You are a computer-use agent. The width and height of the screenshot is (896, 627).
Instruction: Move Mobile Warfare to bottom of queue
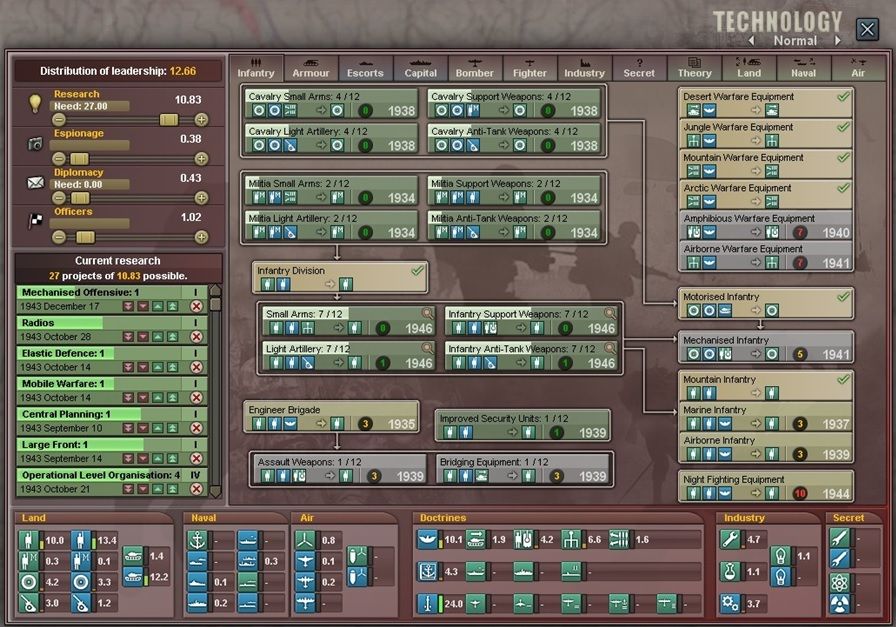129,398
